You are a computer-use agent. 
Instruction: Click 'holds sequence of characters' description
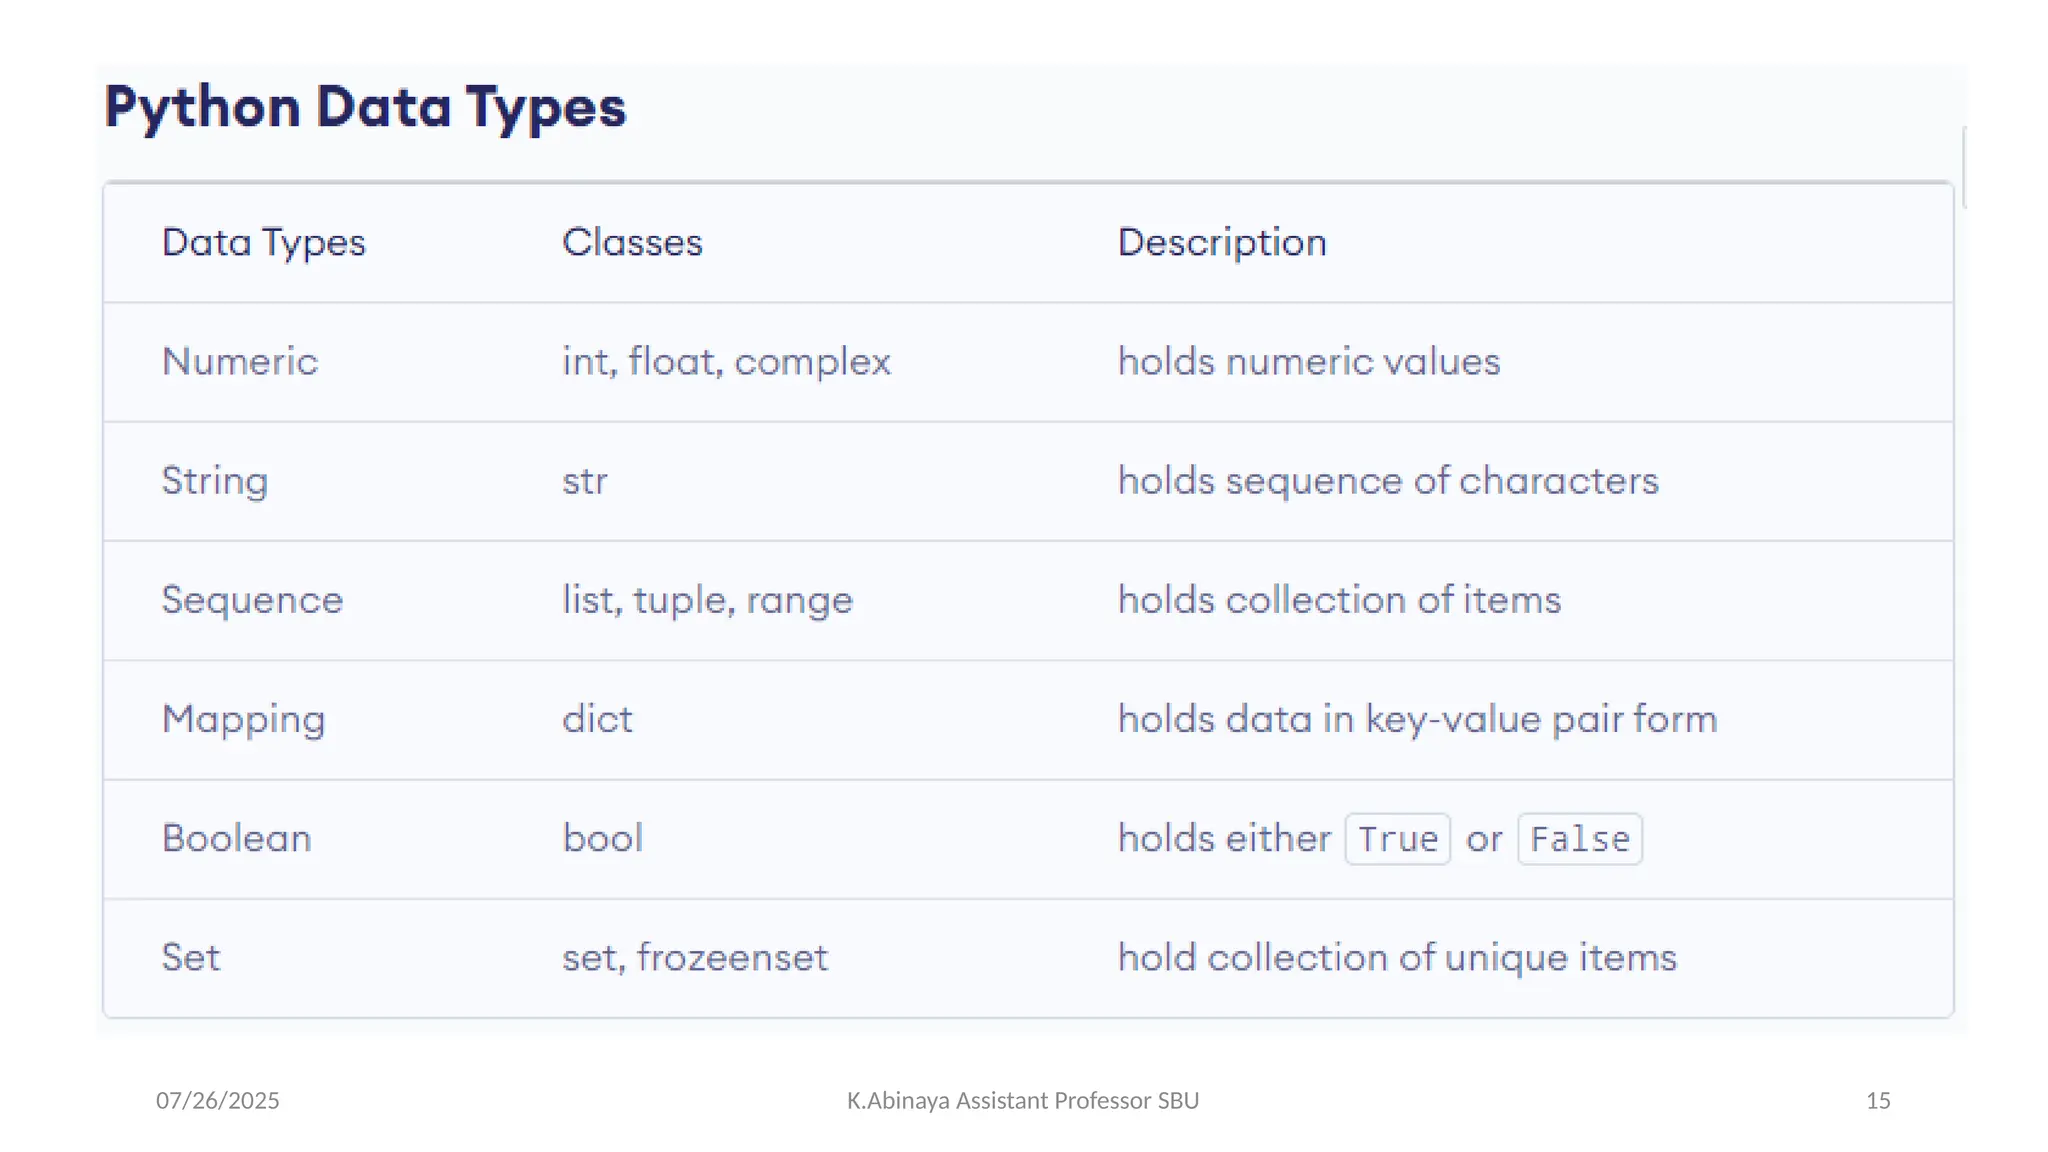click(1388, 481)
